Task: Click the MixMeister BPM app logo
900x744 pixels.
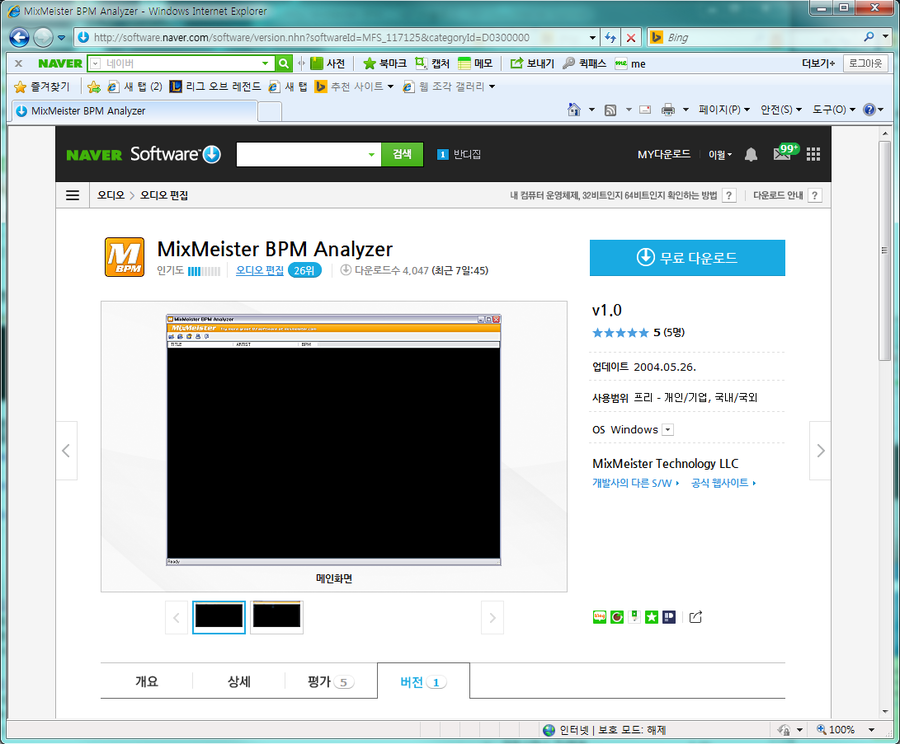Action: point(125,256)
